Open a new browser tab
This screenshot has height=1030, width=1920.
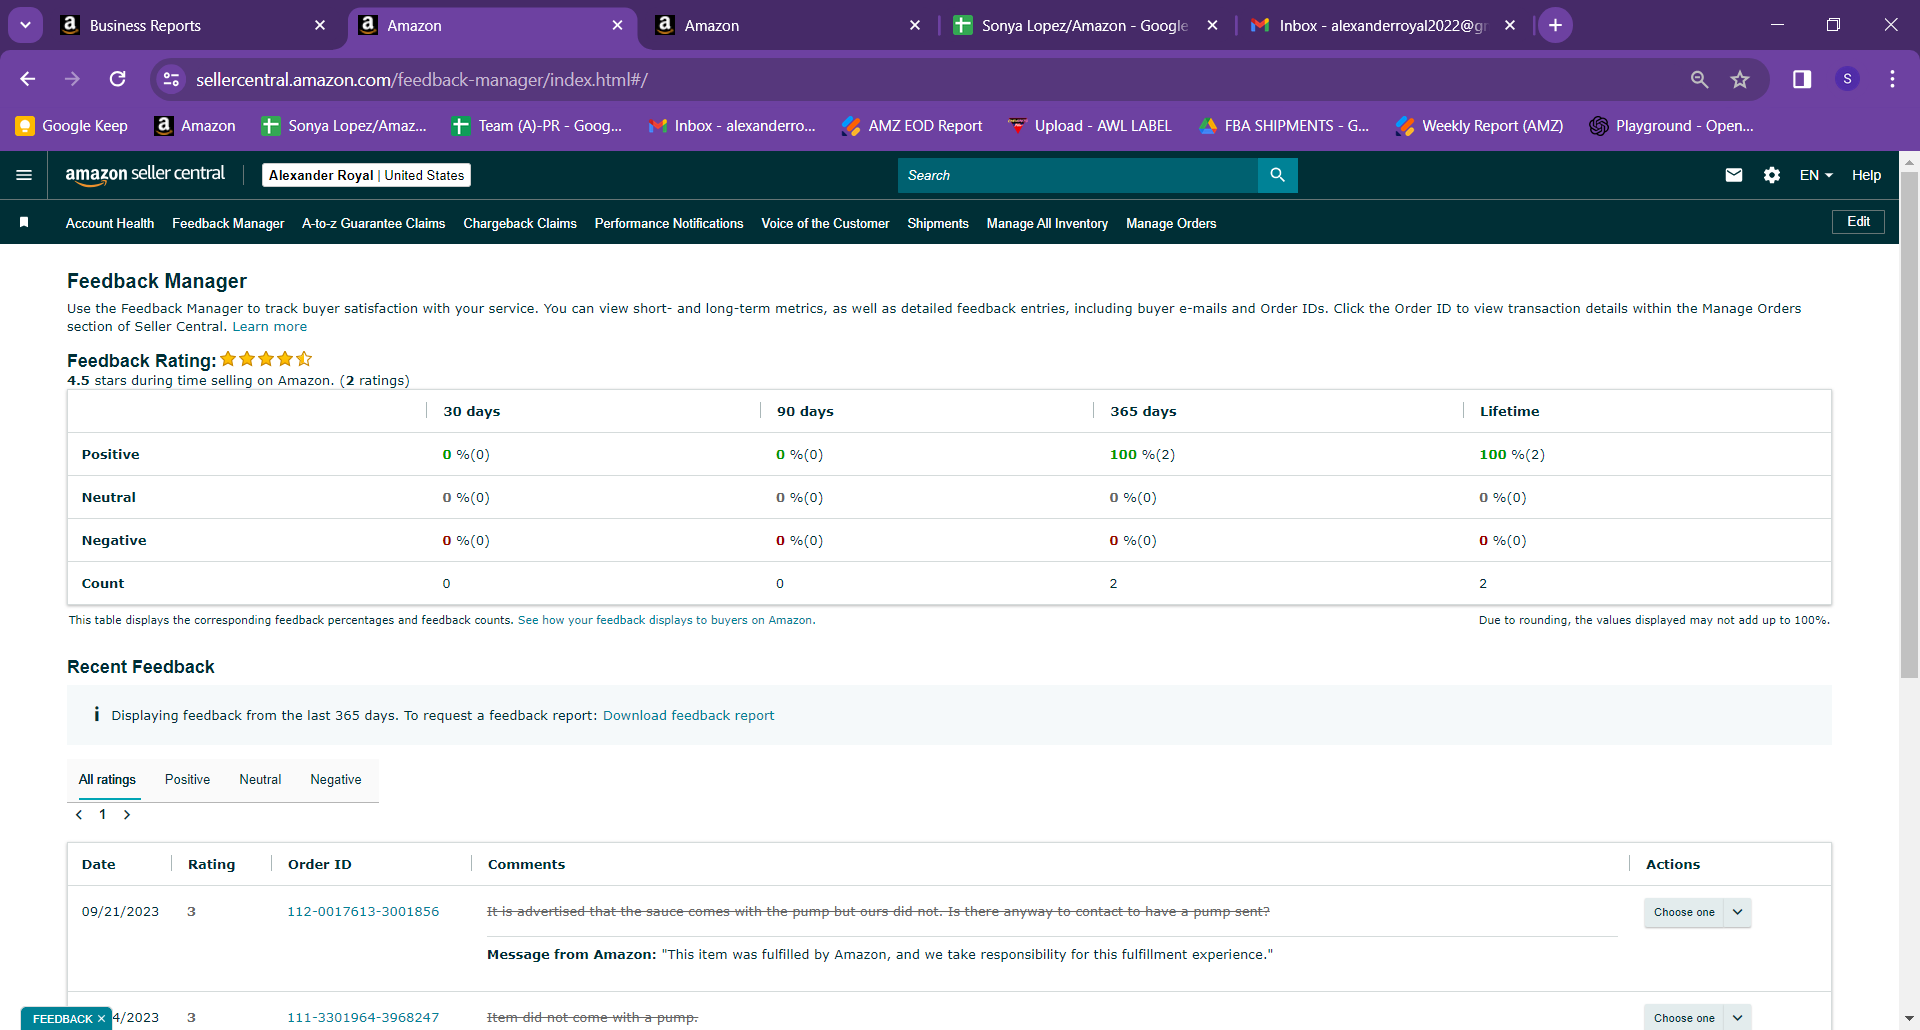click(x=1555, y=25)
